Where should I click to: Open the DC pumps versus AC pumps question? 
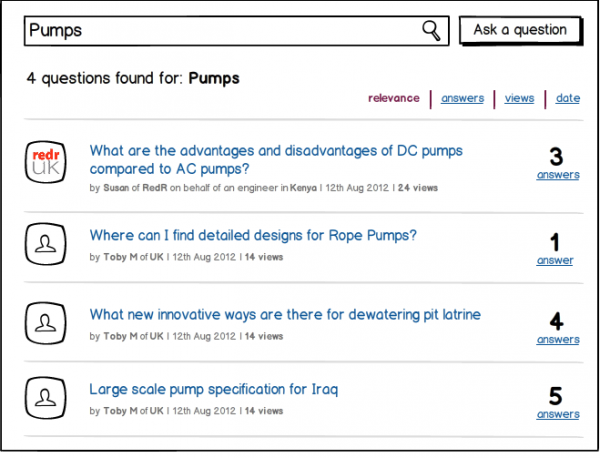276,160
